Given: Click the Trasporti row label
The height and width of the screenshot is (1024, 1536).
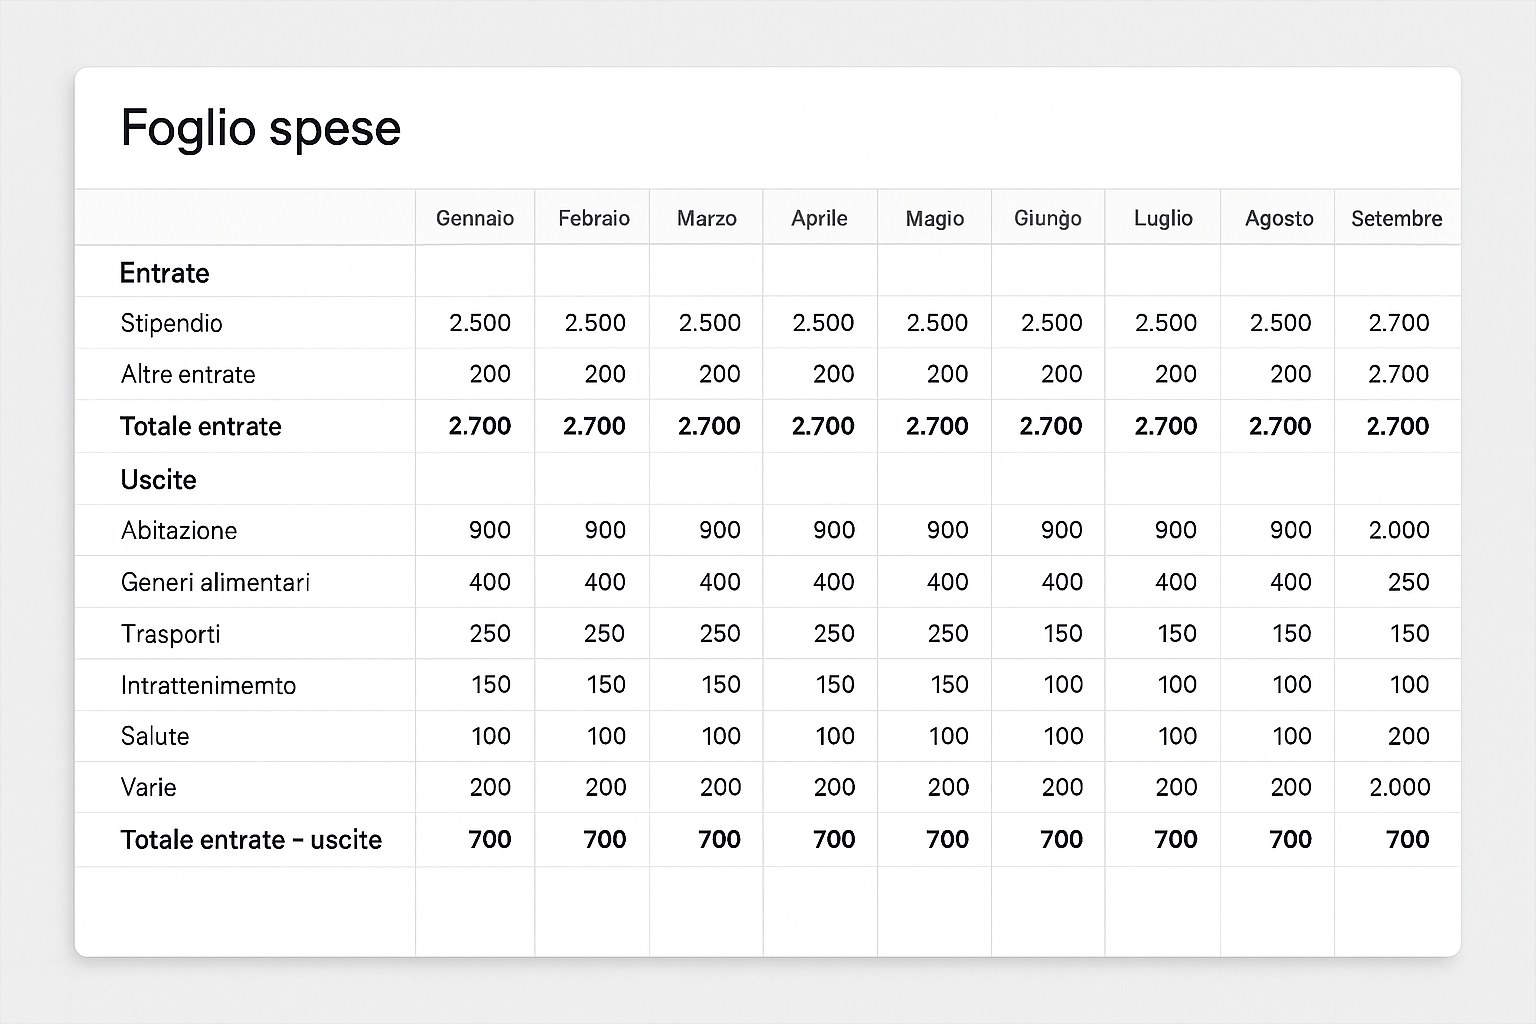Looking at the screenshot, I should pos(171,633).
